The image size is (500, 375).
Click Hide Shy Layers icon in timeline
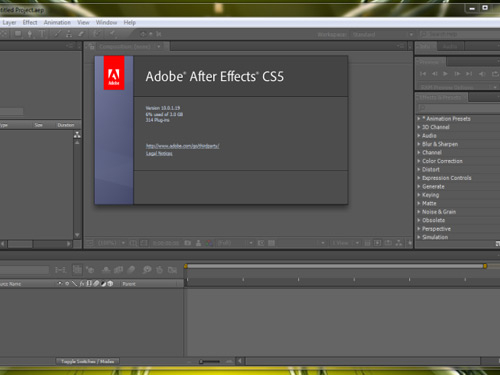pos(106,270)
